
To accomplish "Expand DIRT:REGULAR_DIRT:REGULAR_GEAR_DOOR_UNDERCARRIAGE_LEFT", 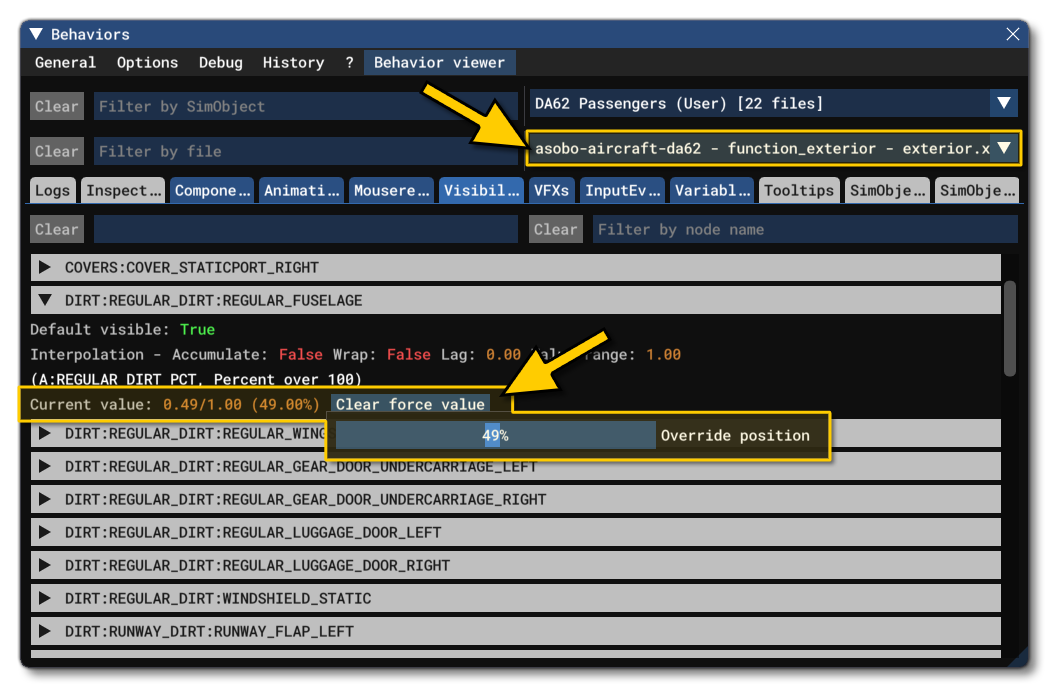I will pos(43,466).
